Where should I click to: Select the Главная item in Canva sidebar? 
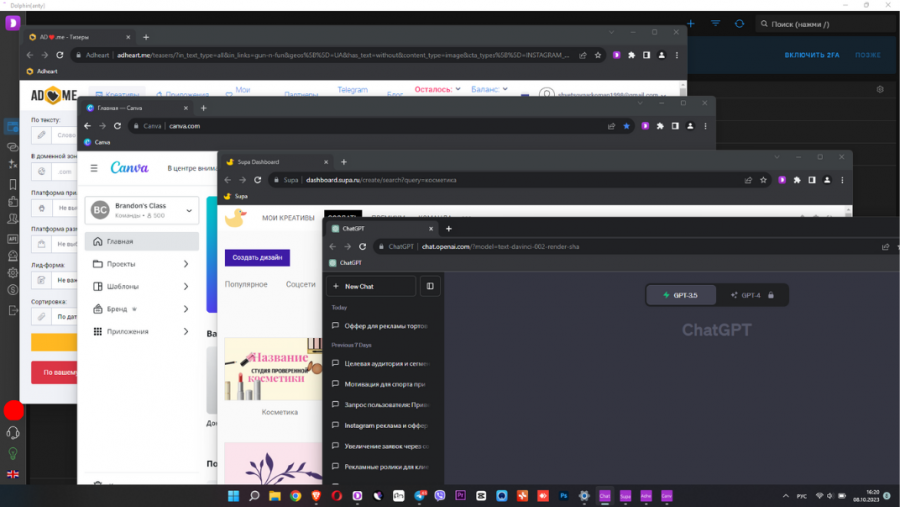(142, 242)
